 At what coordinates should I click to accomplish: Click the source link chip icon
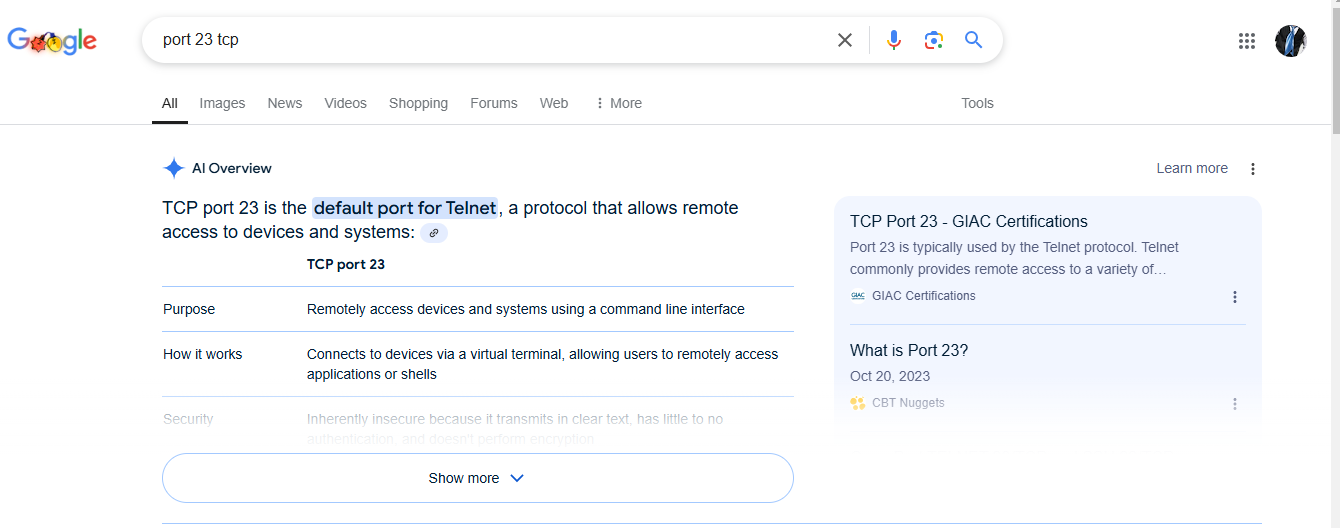click(x=433, y=233)
